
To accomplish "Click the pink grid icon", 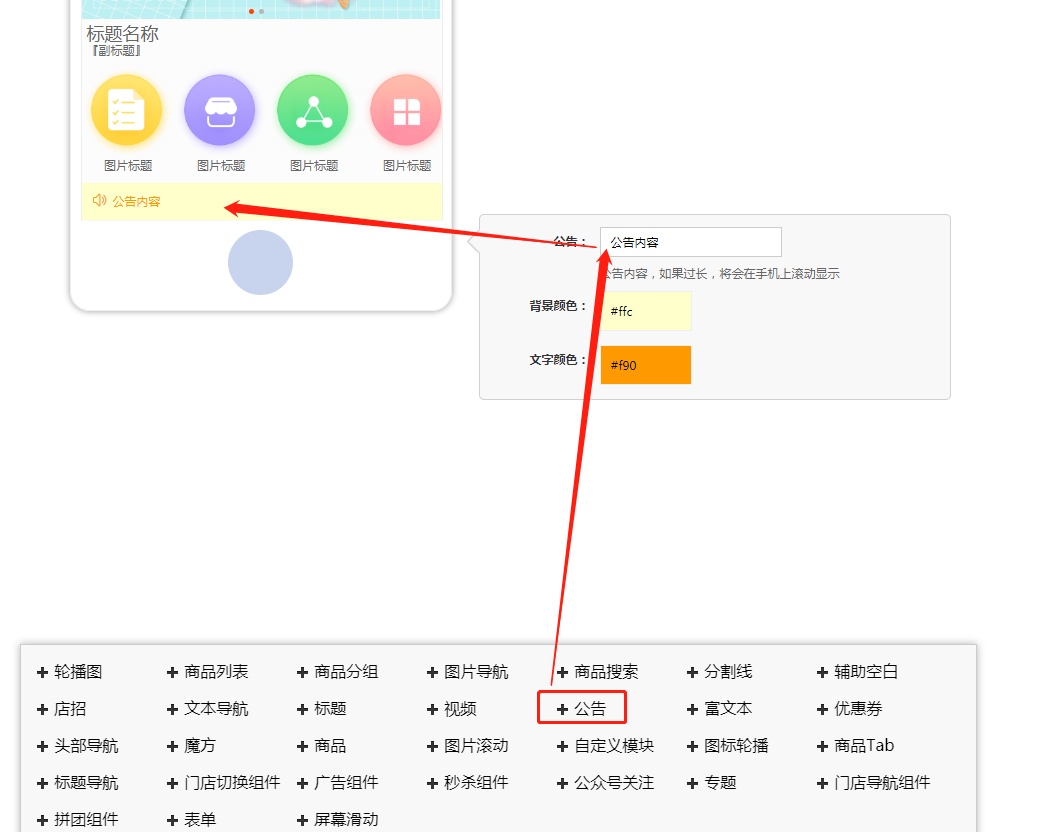I will point(405,111).
